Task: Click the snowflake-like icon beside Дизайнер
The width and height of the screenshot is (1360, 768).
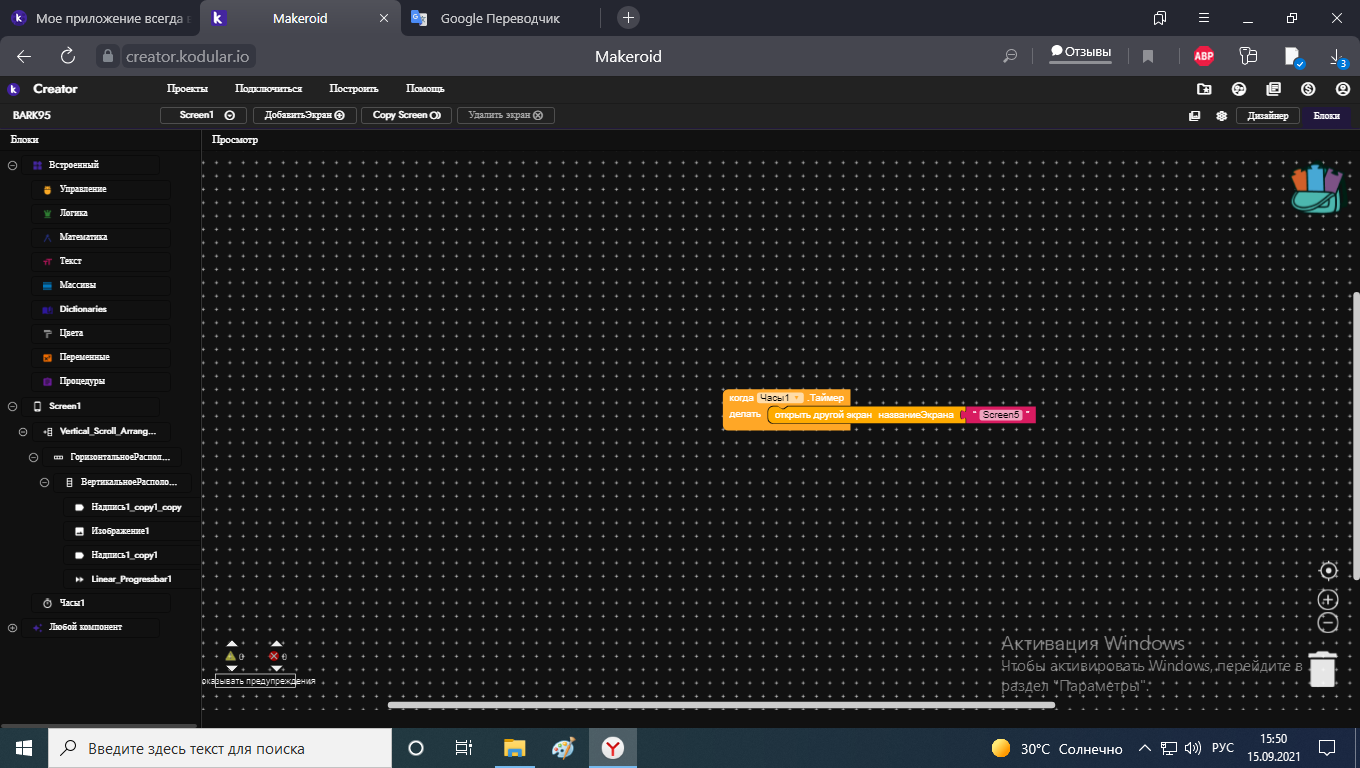Action: (x=1221, y=116)
